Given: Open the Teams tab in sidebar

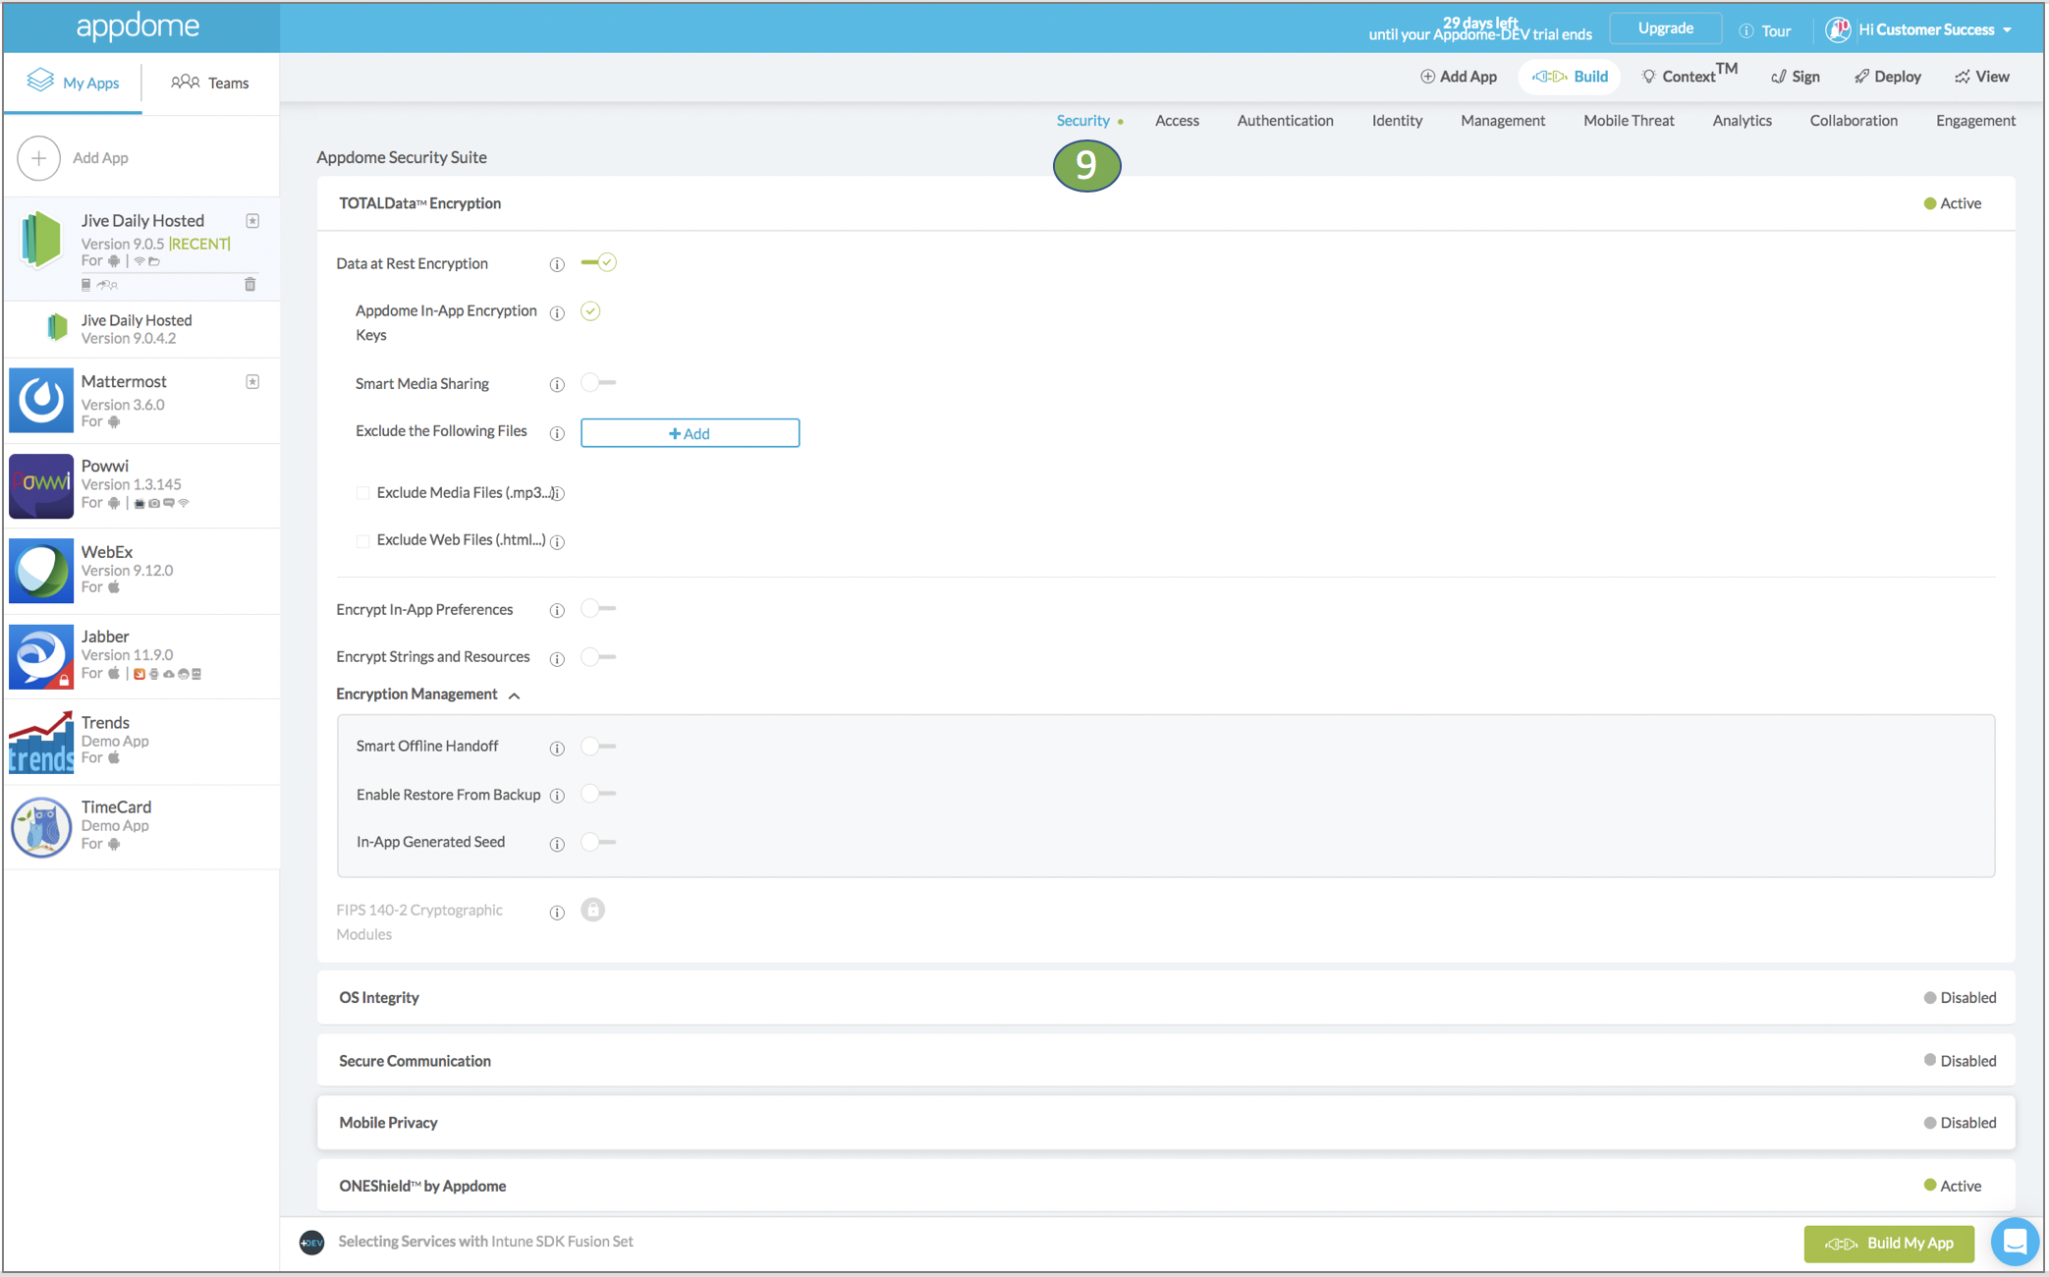Looking at the screenshot, I should point(210,83).
